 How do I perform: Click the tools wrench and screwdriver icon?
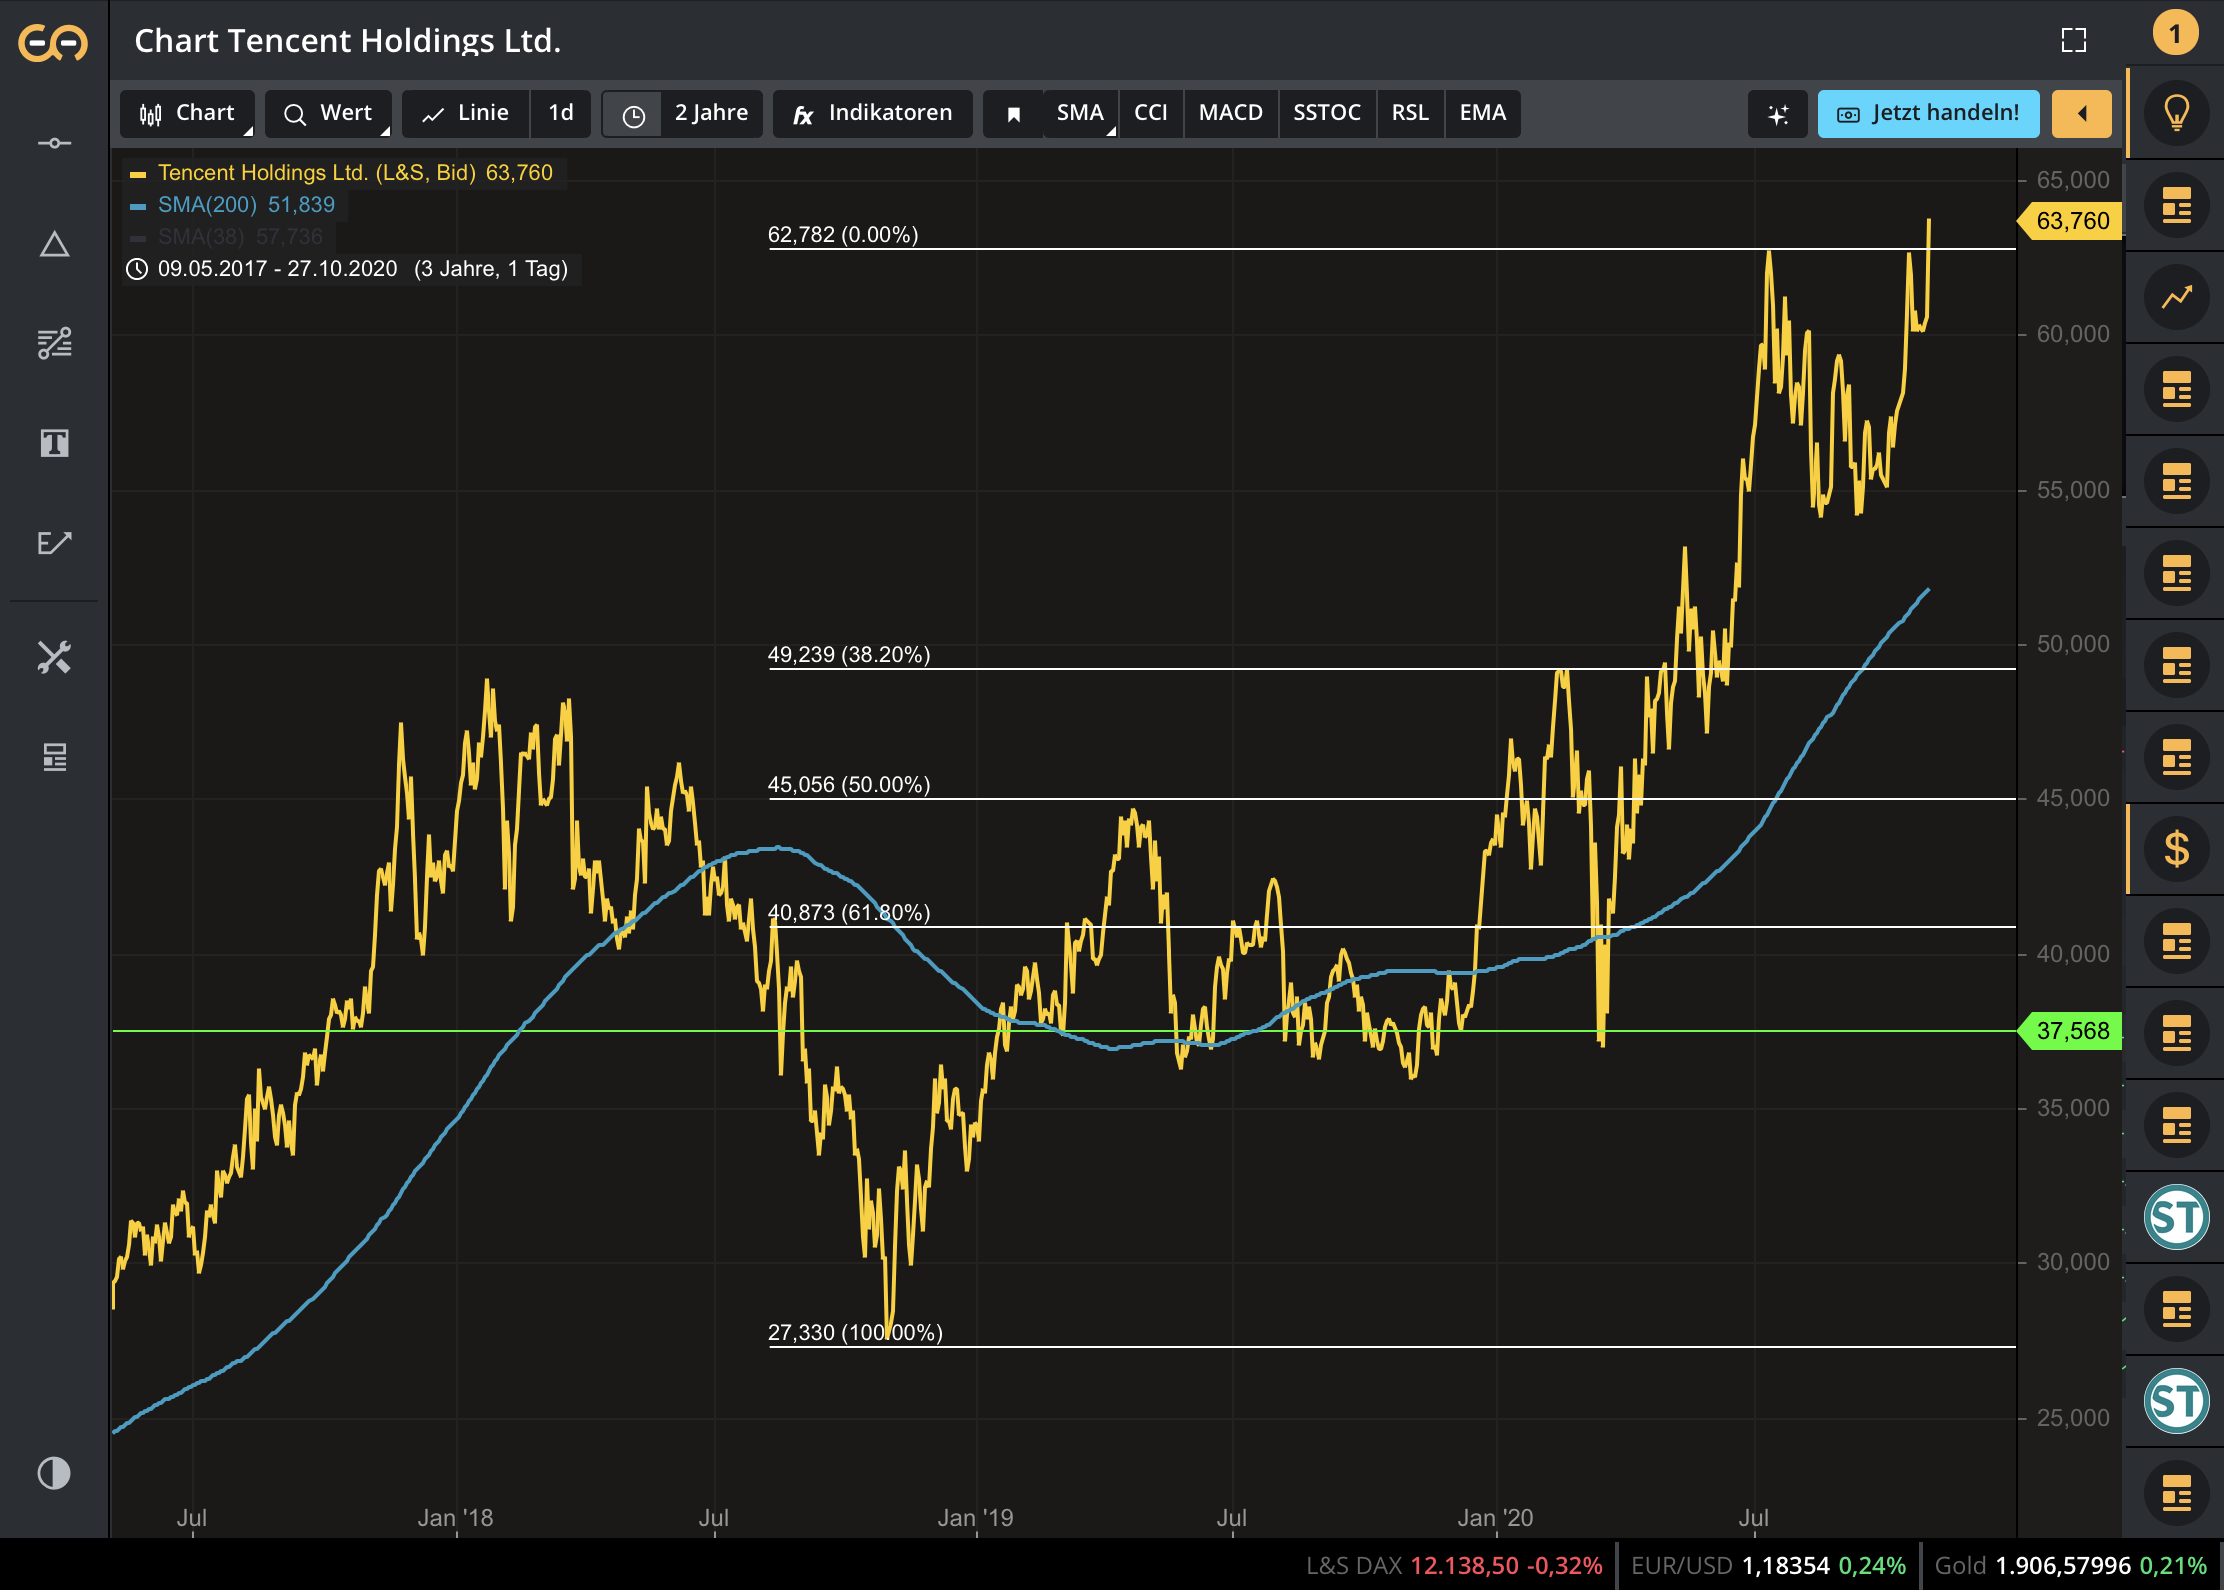(x=54, y=657)
